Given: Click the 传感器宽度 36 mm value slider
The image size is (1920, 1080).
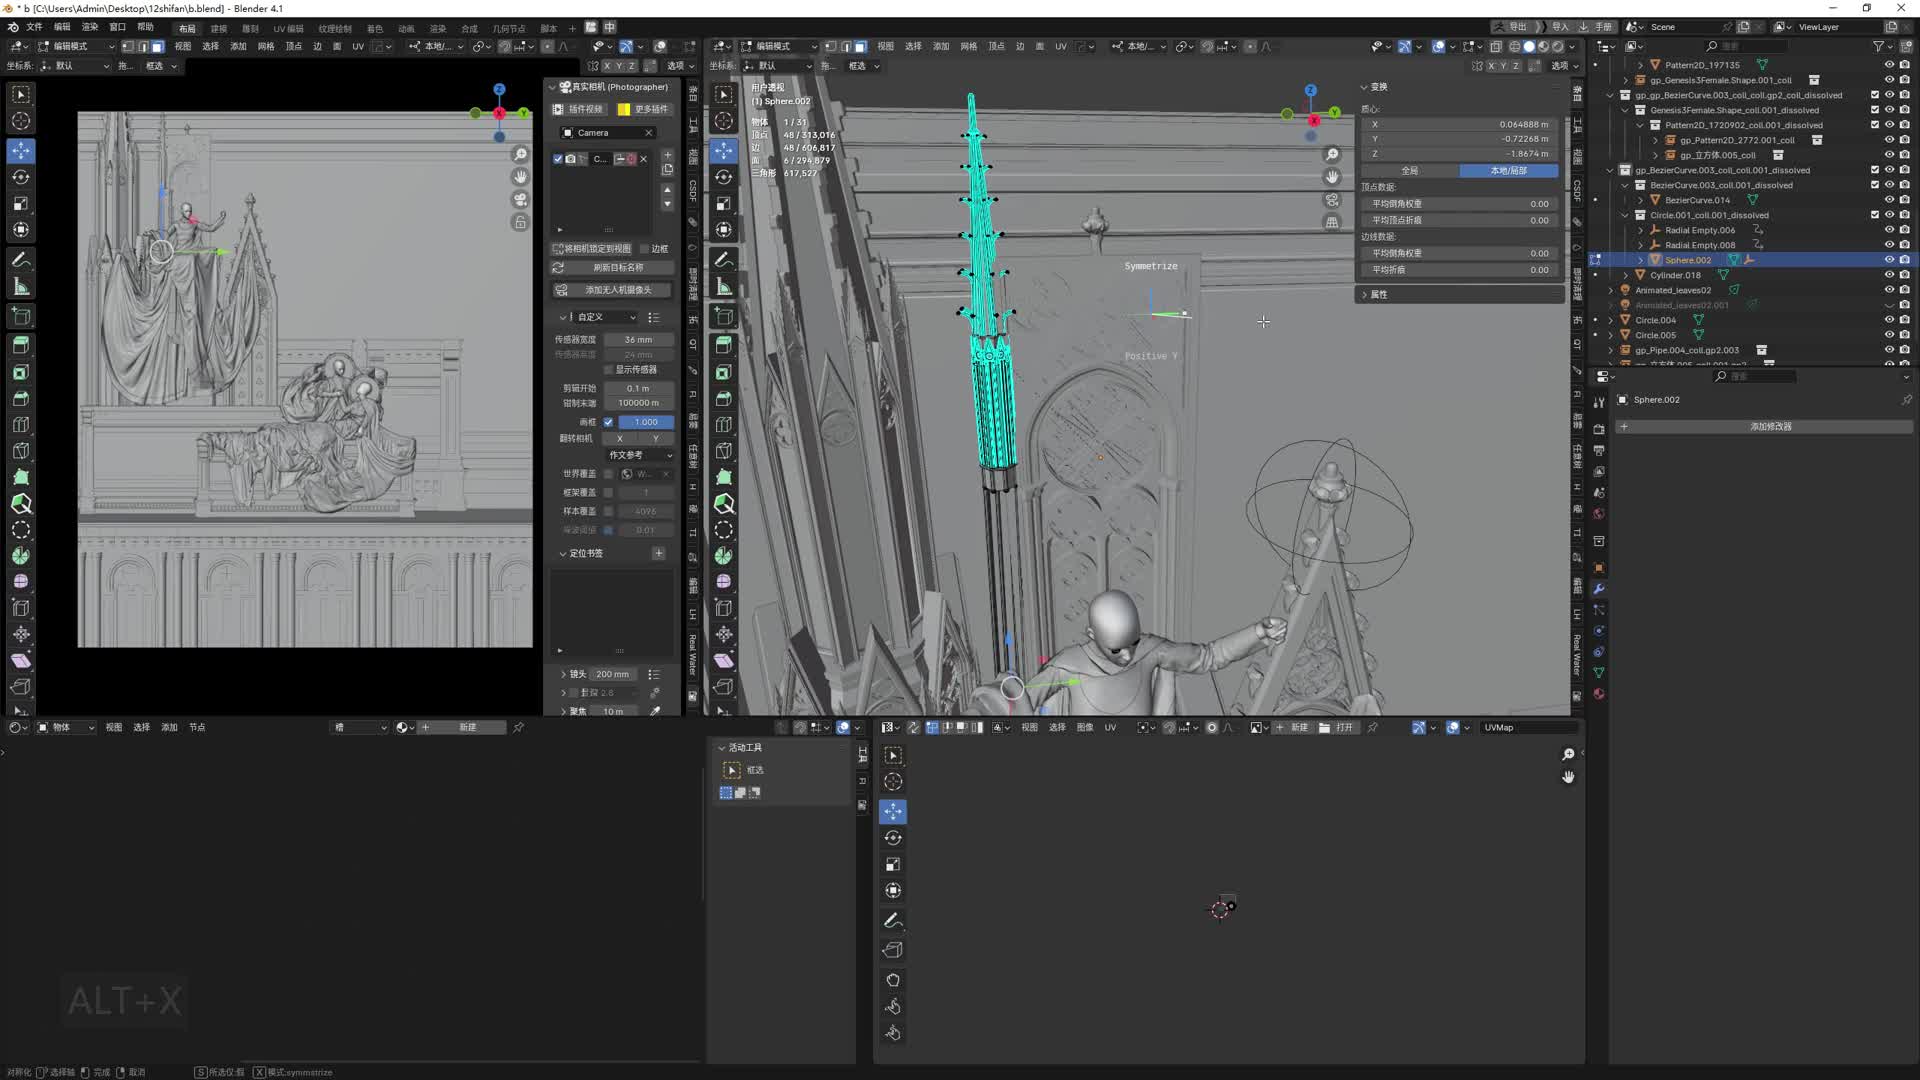Looking at the screenshot, I should (x=640, y=339).
